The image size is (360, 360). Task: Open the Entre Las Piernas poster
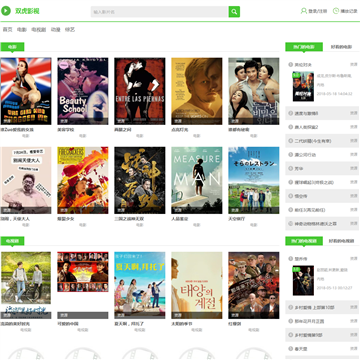coord(140,91)
